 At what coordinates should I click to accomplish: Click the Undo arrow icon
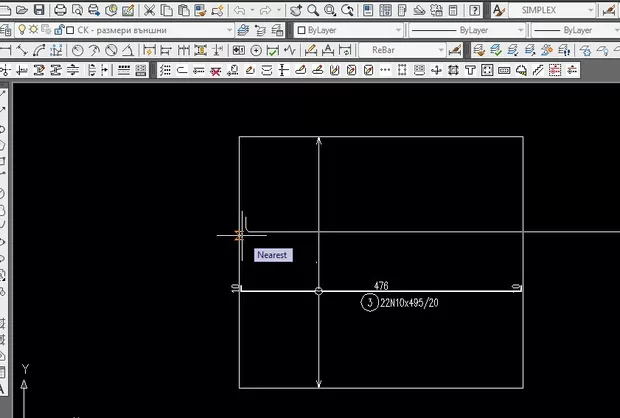[x=240, y=10]
